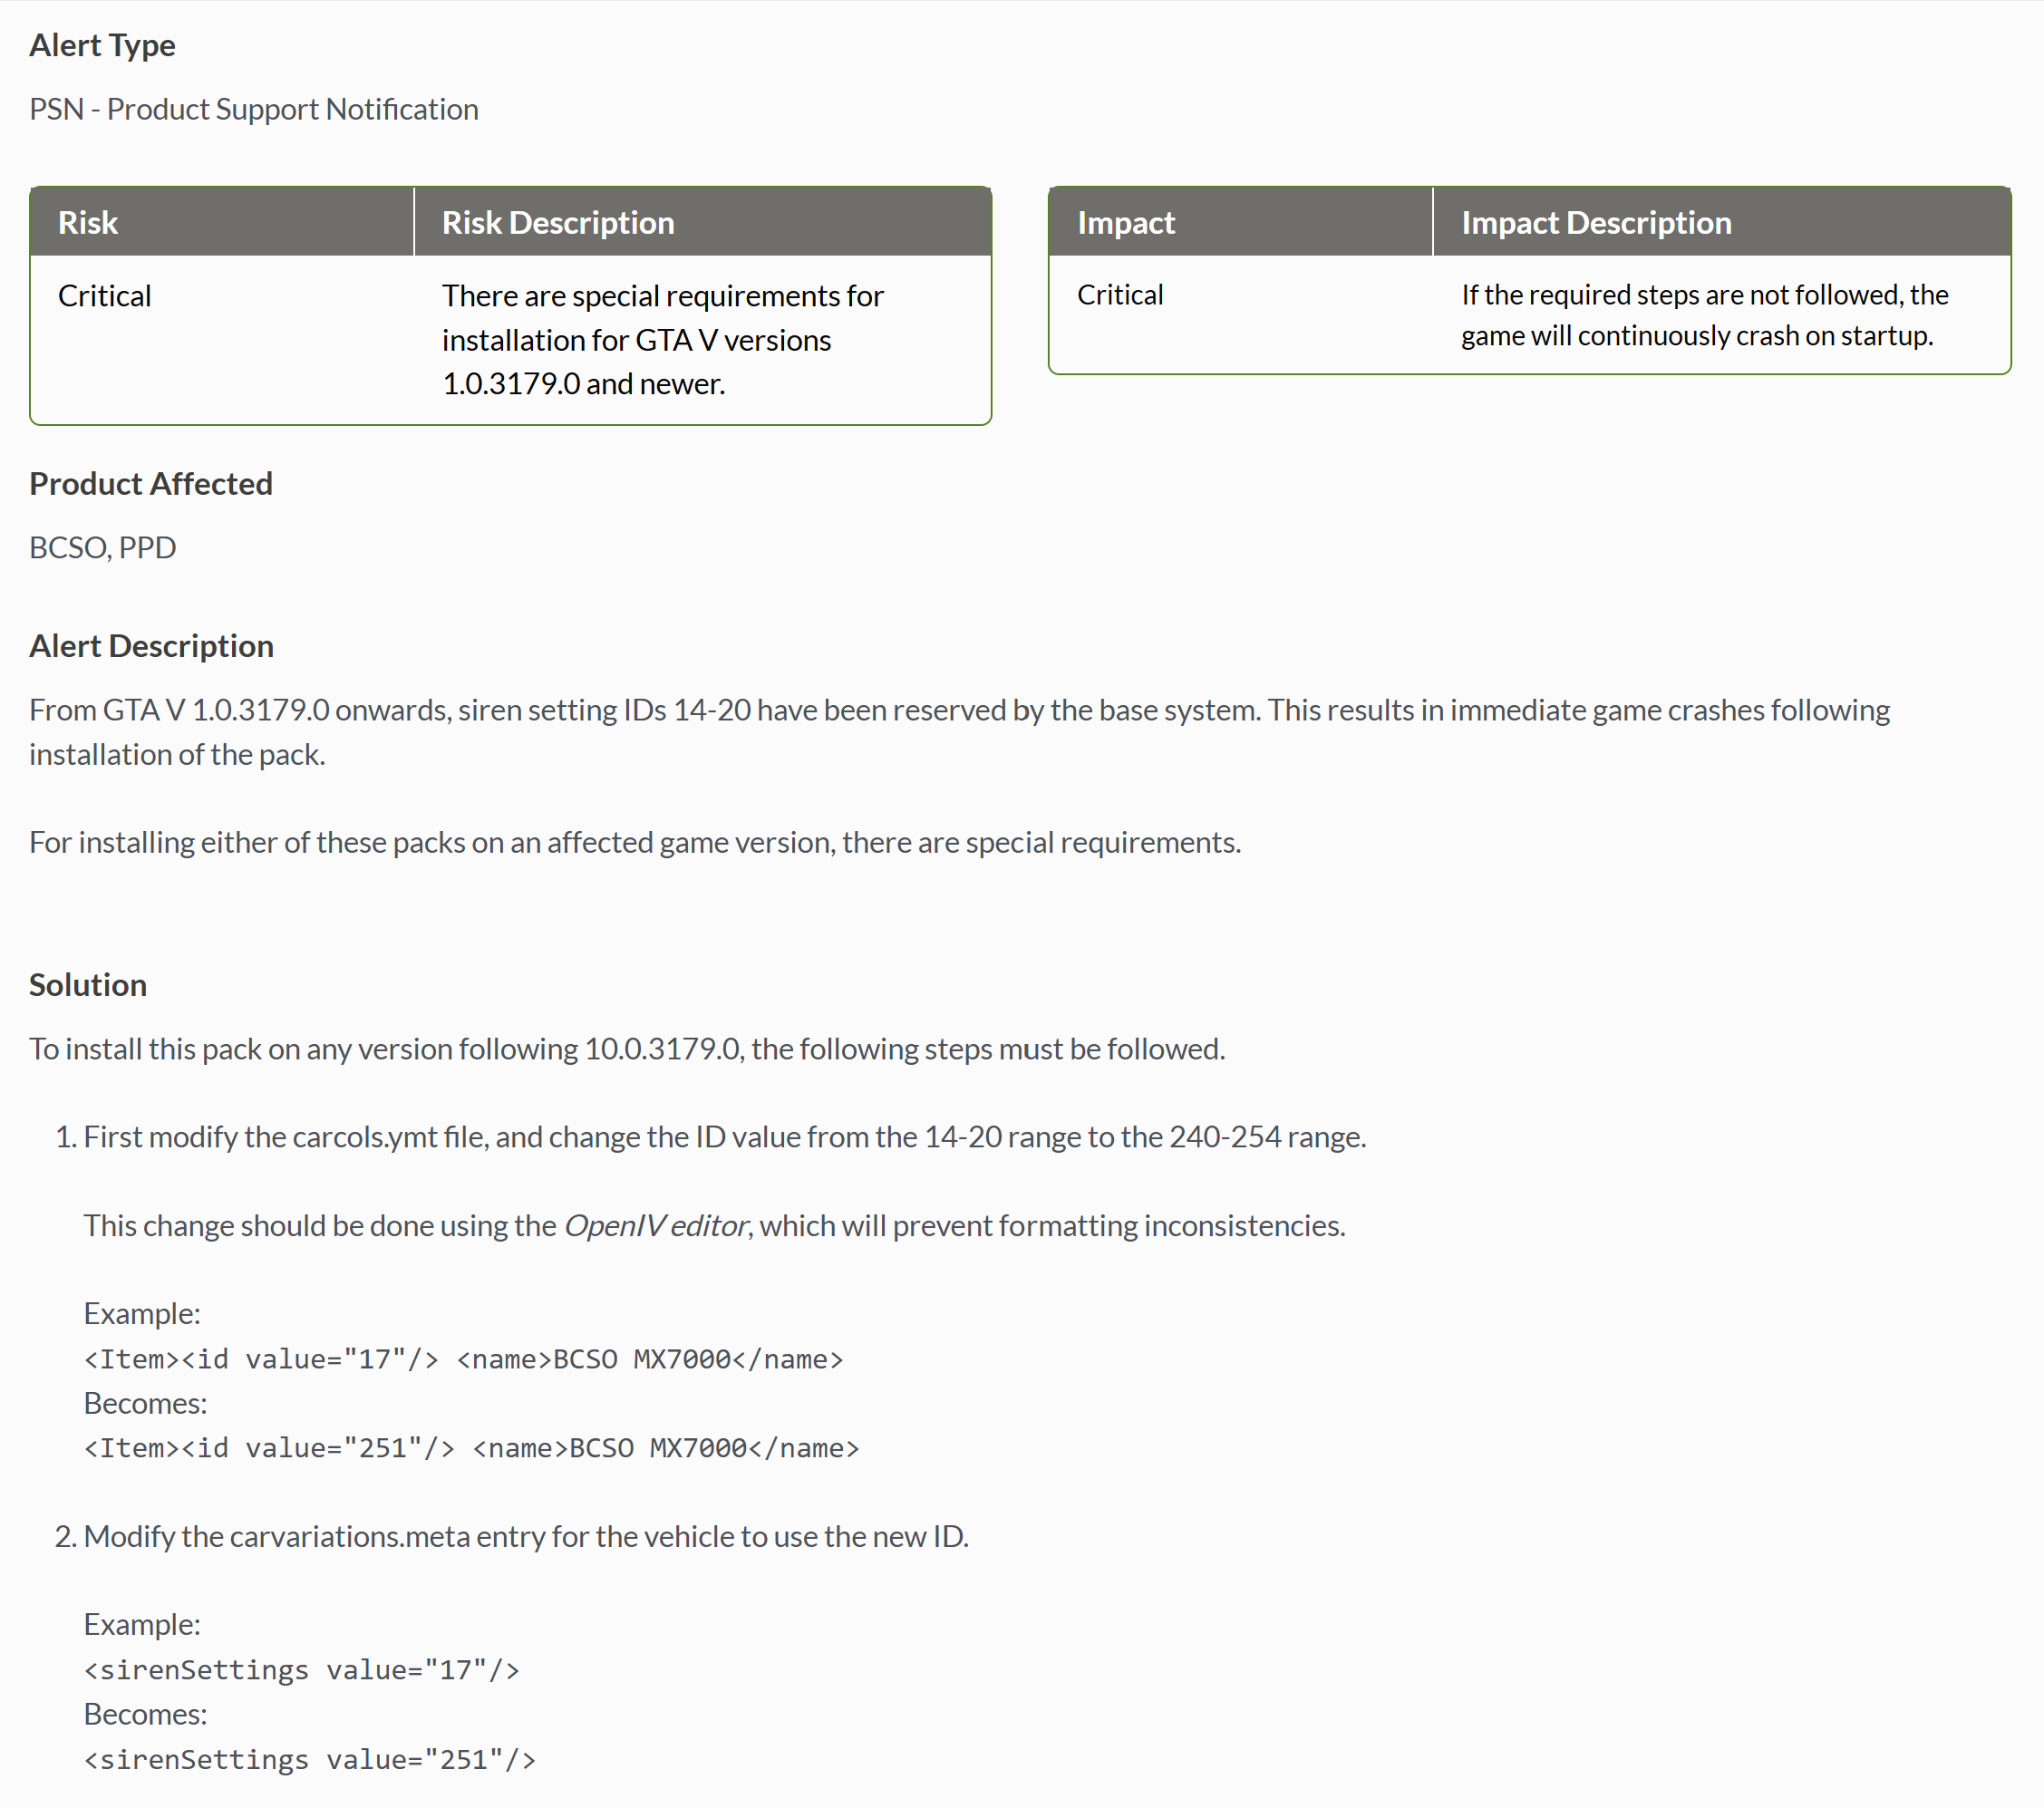Click the Product Affected heading
This screenshot has width=2044, height=1808.
click(151, 484)
